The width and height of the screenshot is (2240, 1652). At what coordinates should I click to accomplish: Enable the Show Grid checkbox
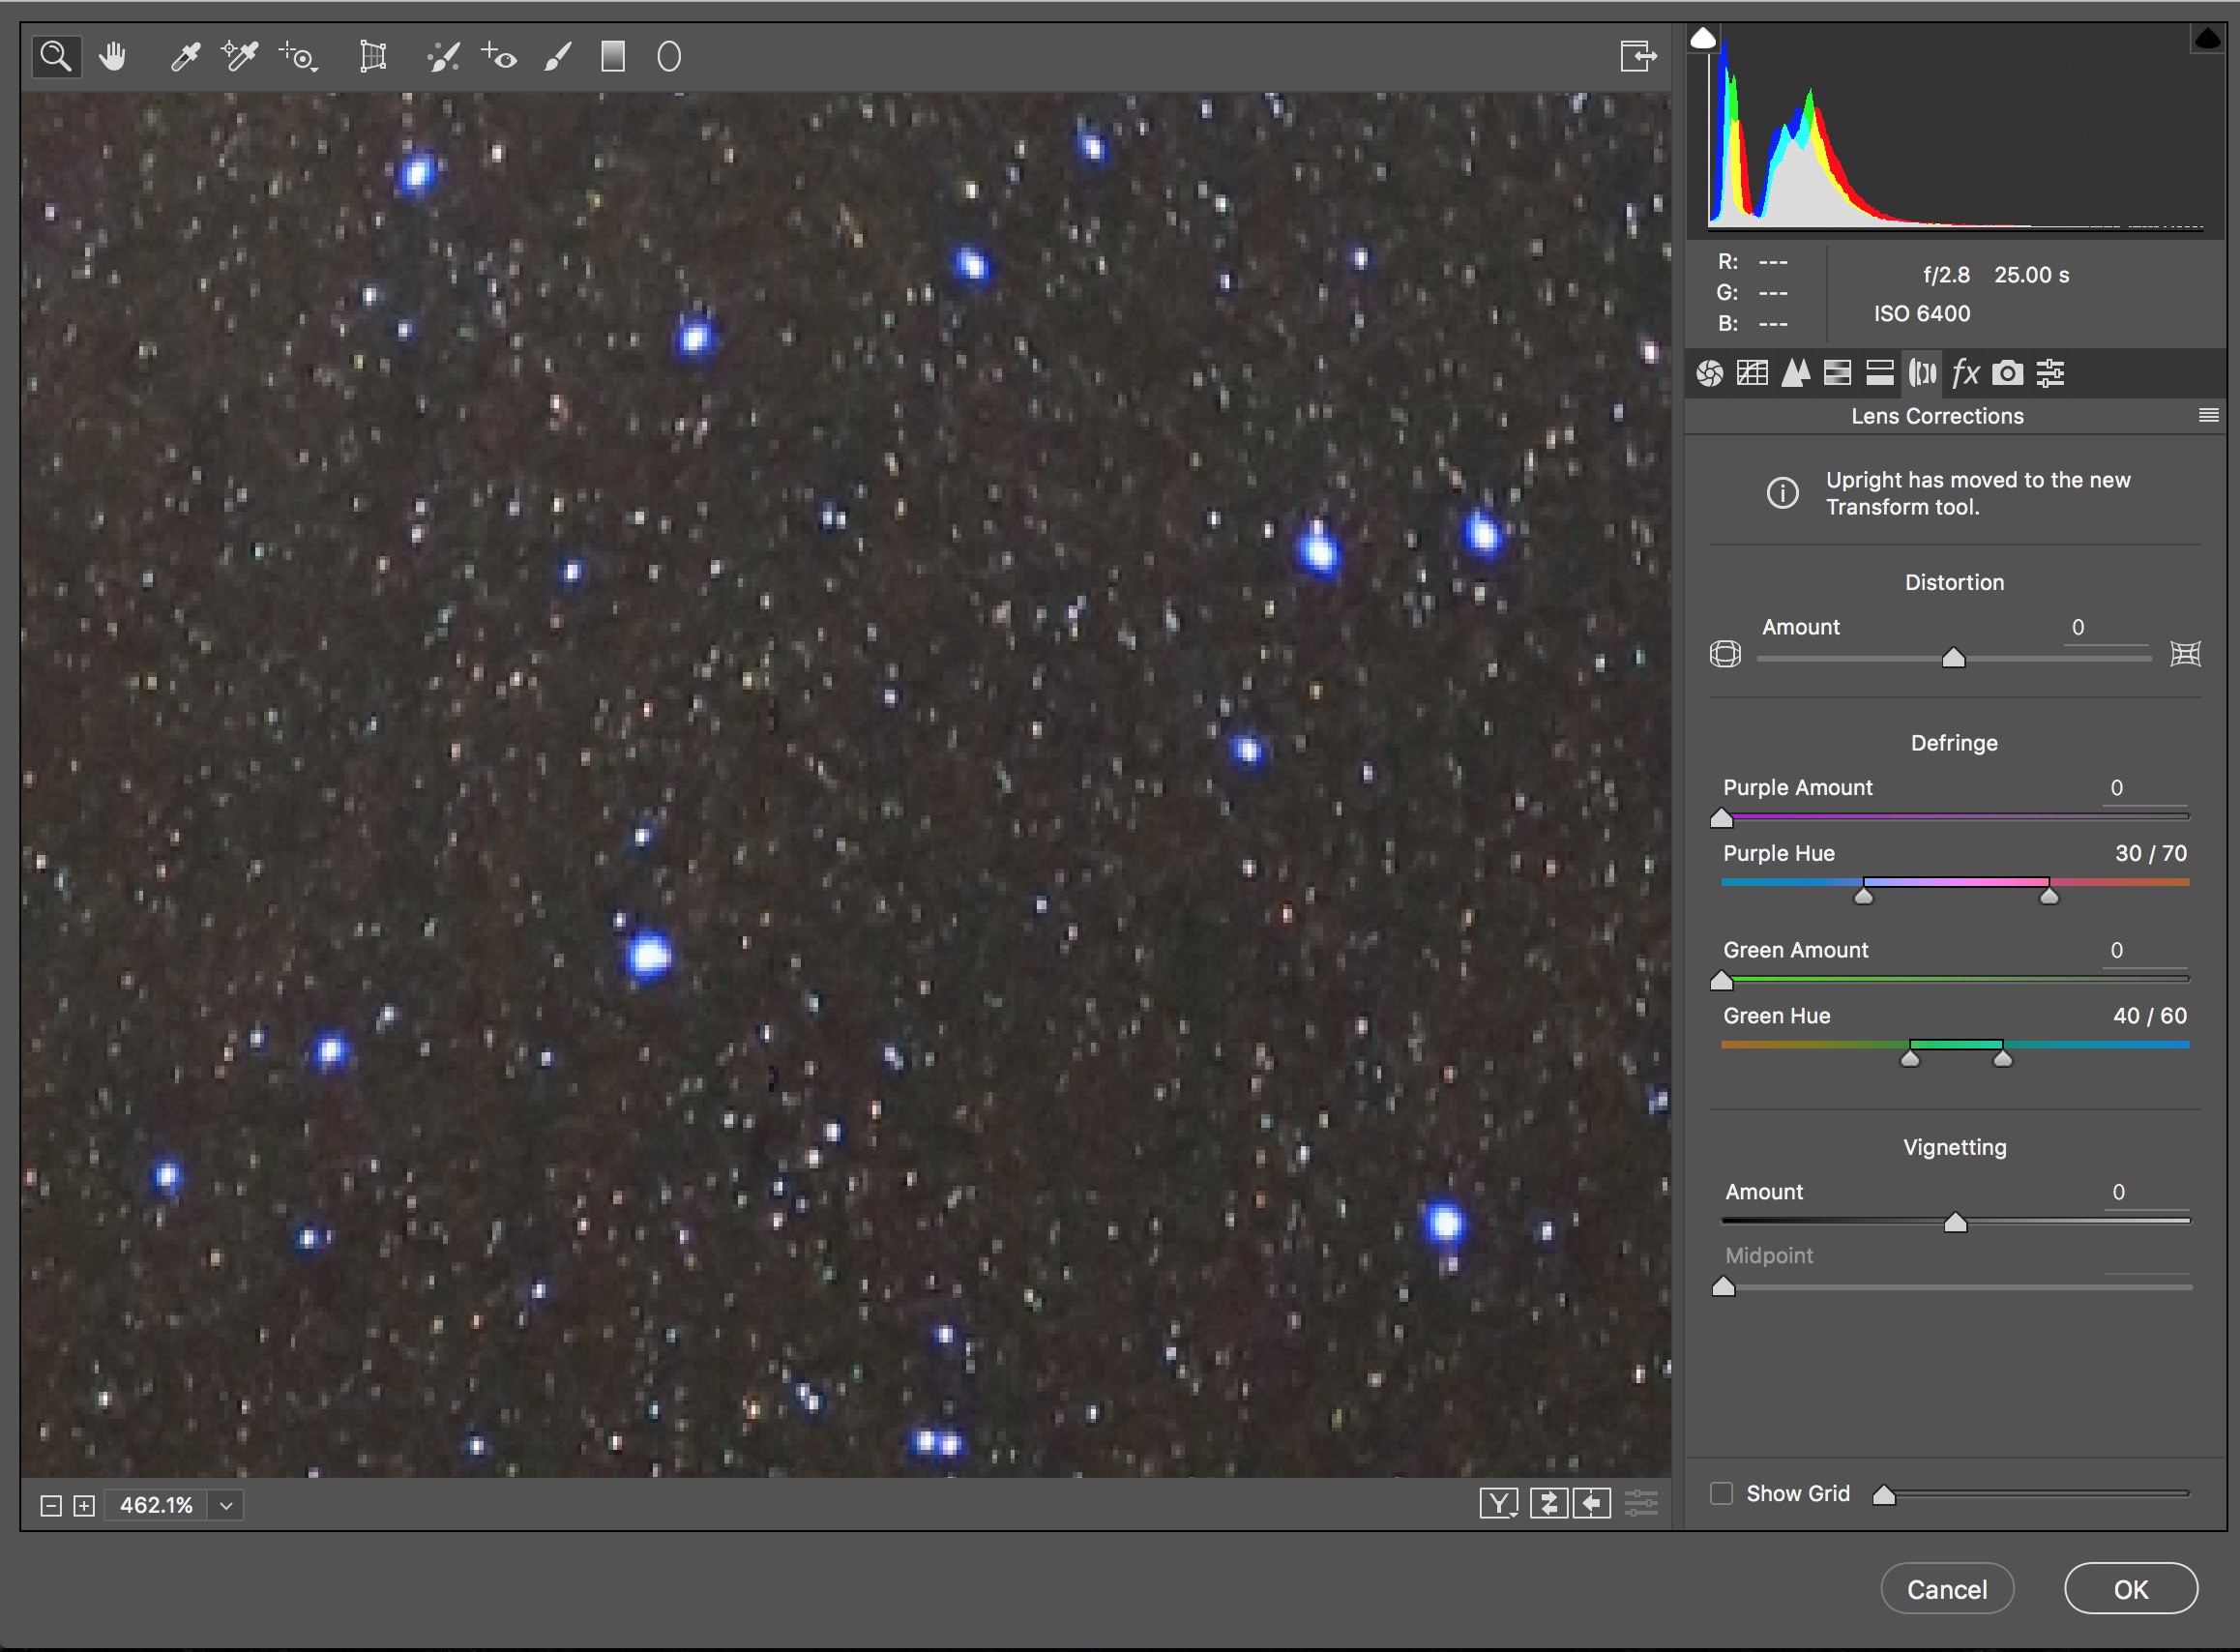1721,1494
